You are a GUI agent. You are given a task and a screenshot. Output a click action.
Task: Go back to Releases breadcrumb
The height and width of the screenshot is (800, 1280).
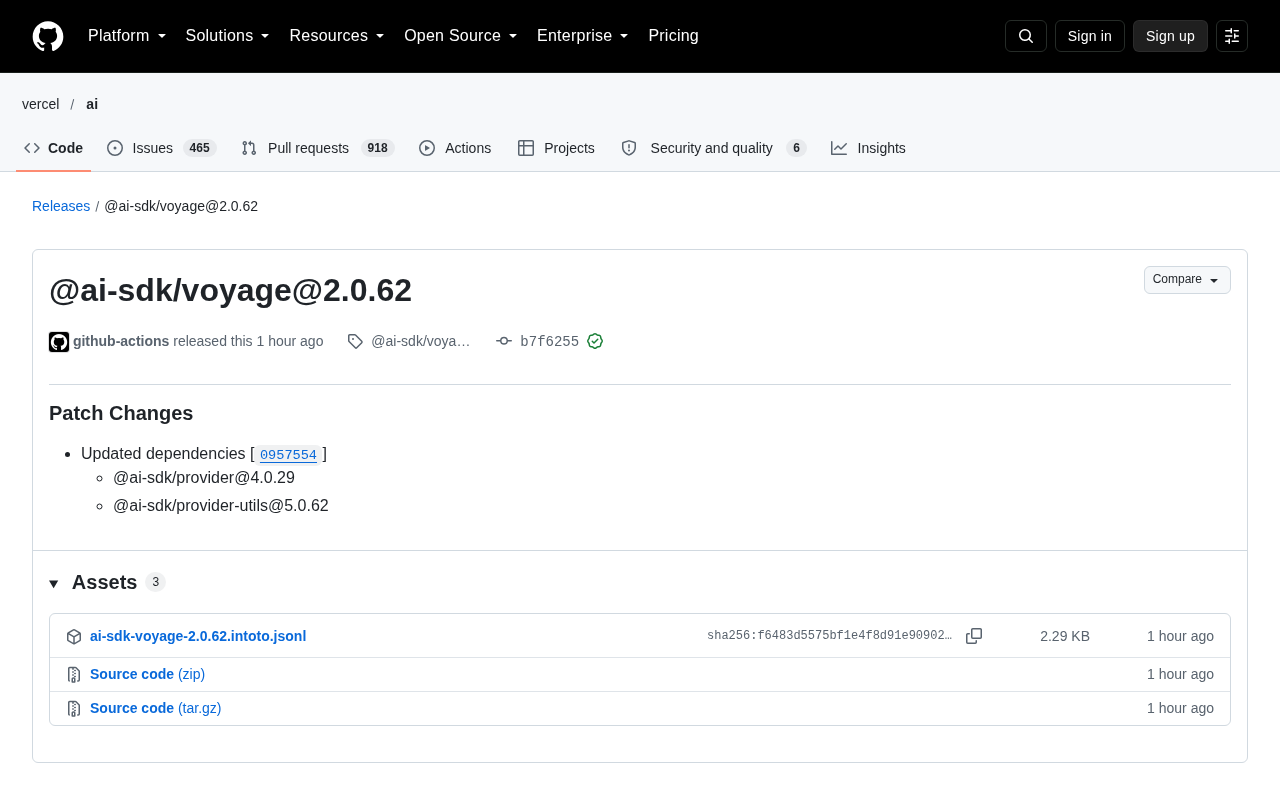point(61,206)
